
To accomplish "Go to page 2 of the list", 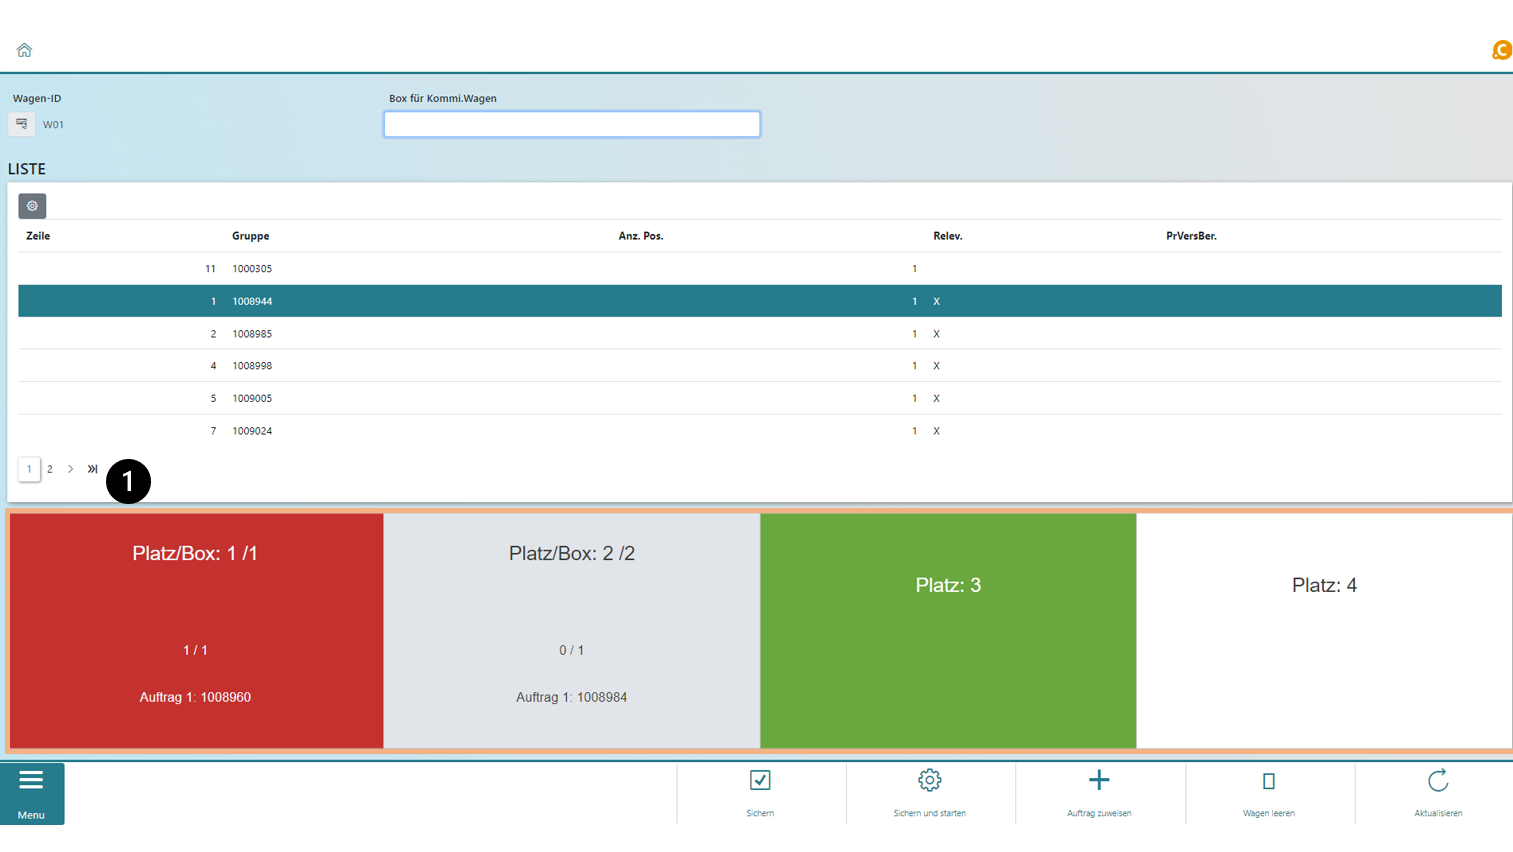I will pyautogui.click(x=50, y=469).
